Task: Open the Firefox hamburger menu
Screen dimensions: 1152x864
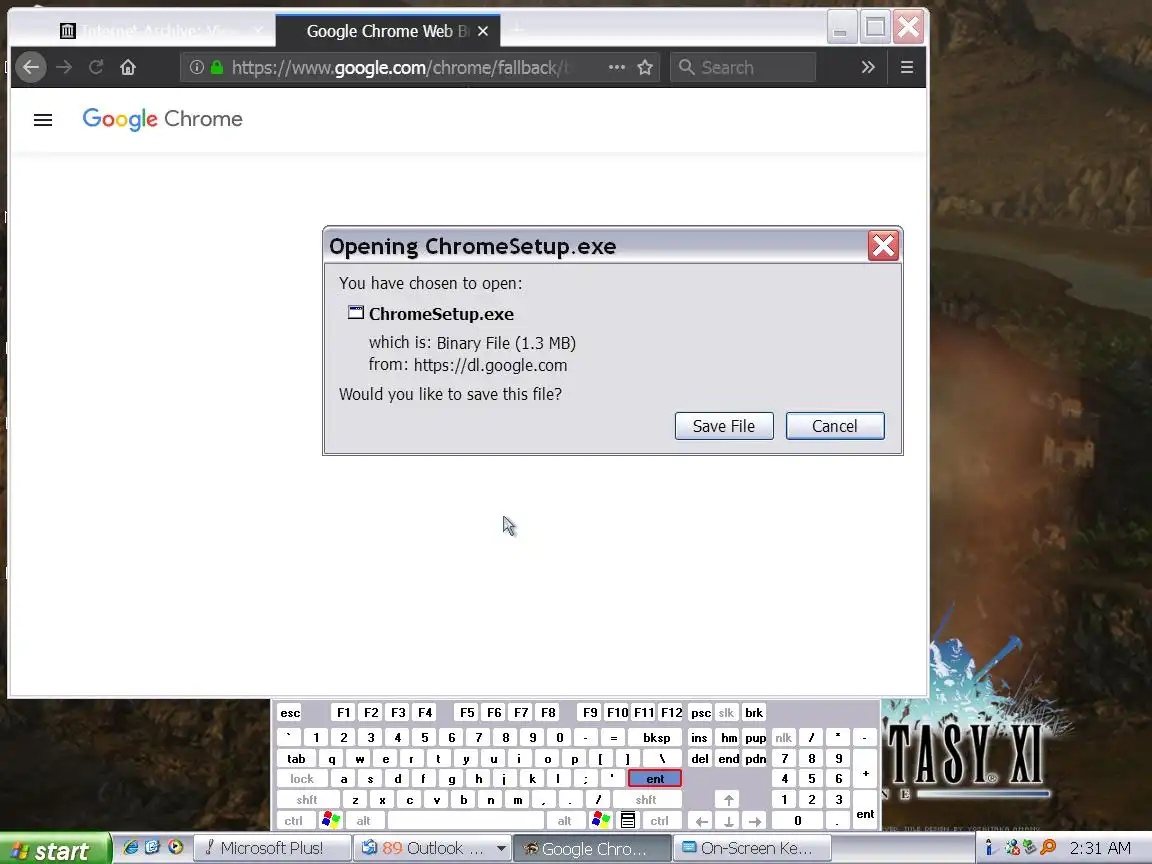Action: [x=907, y=68]
